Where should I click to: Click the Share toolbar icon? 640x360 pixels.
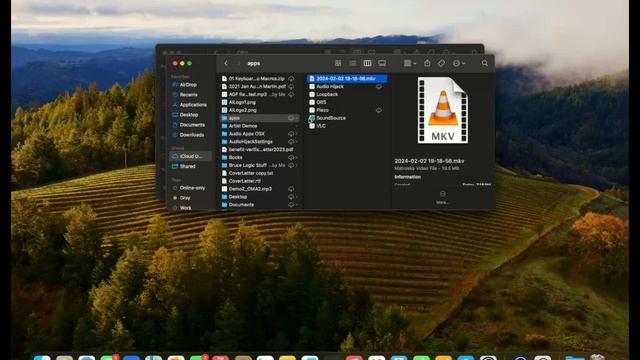(x=427, y=63)
